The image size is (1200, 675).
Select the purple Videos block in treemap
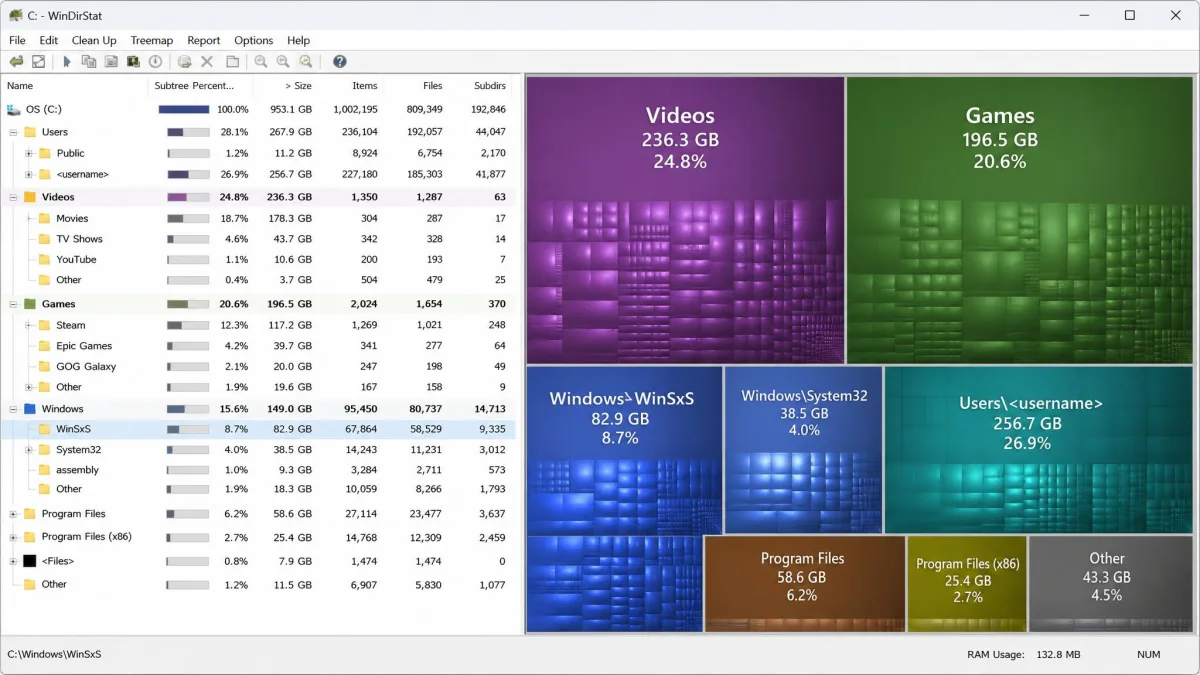point(685,220)
